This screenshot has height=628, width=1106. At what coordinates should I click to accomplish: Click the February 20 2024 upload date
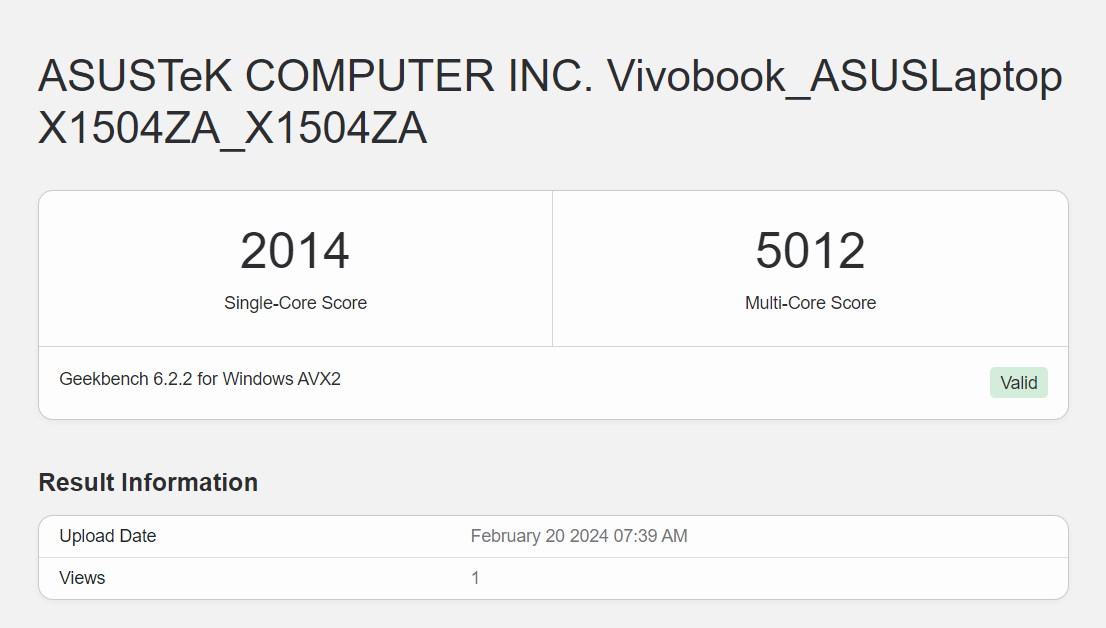point(579,536)
